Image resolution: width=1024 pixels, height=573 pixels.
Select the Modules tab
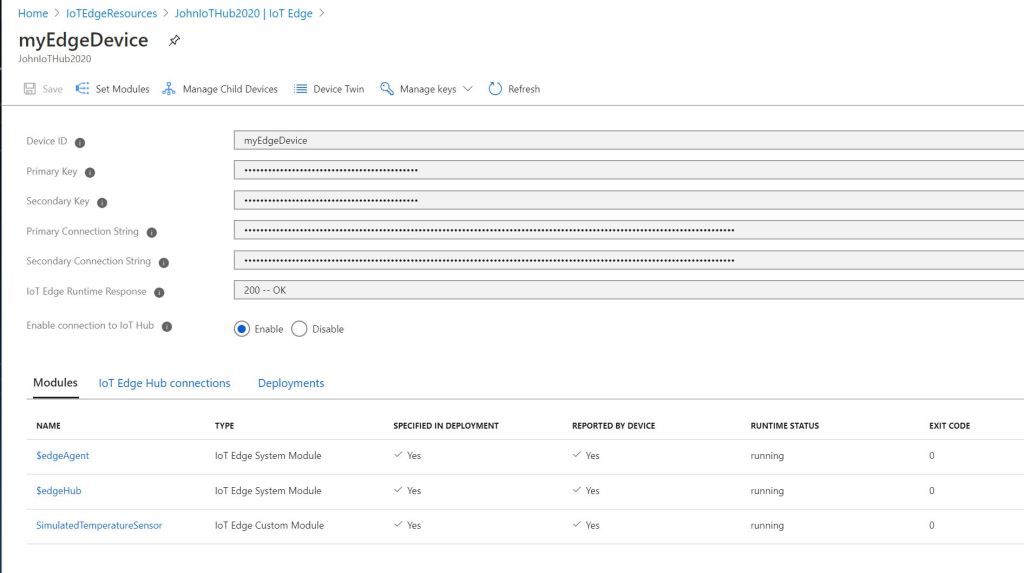55,383
